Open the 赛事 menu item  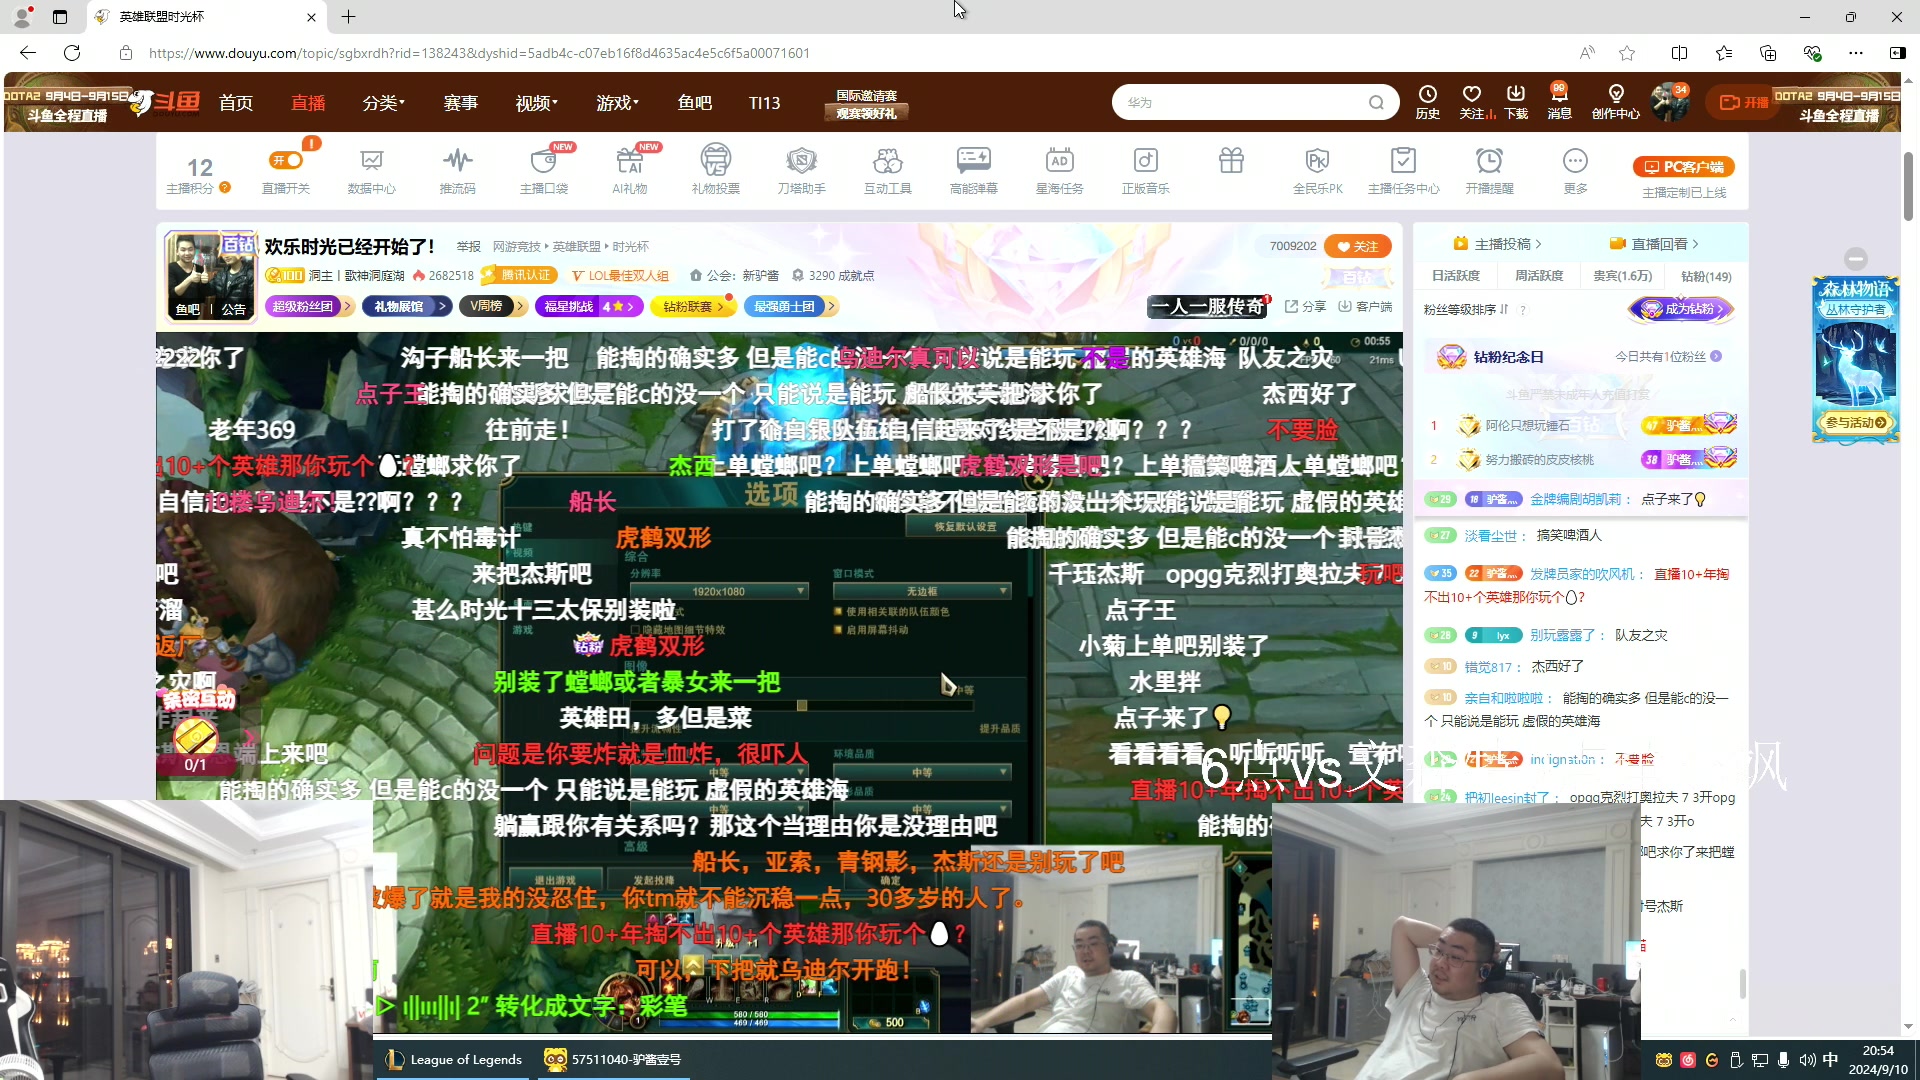pyautogui.click(x=460, y=103)
